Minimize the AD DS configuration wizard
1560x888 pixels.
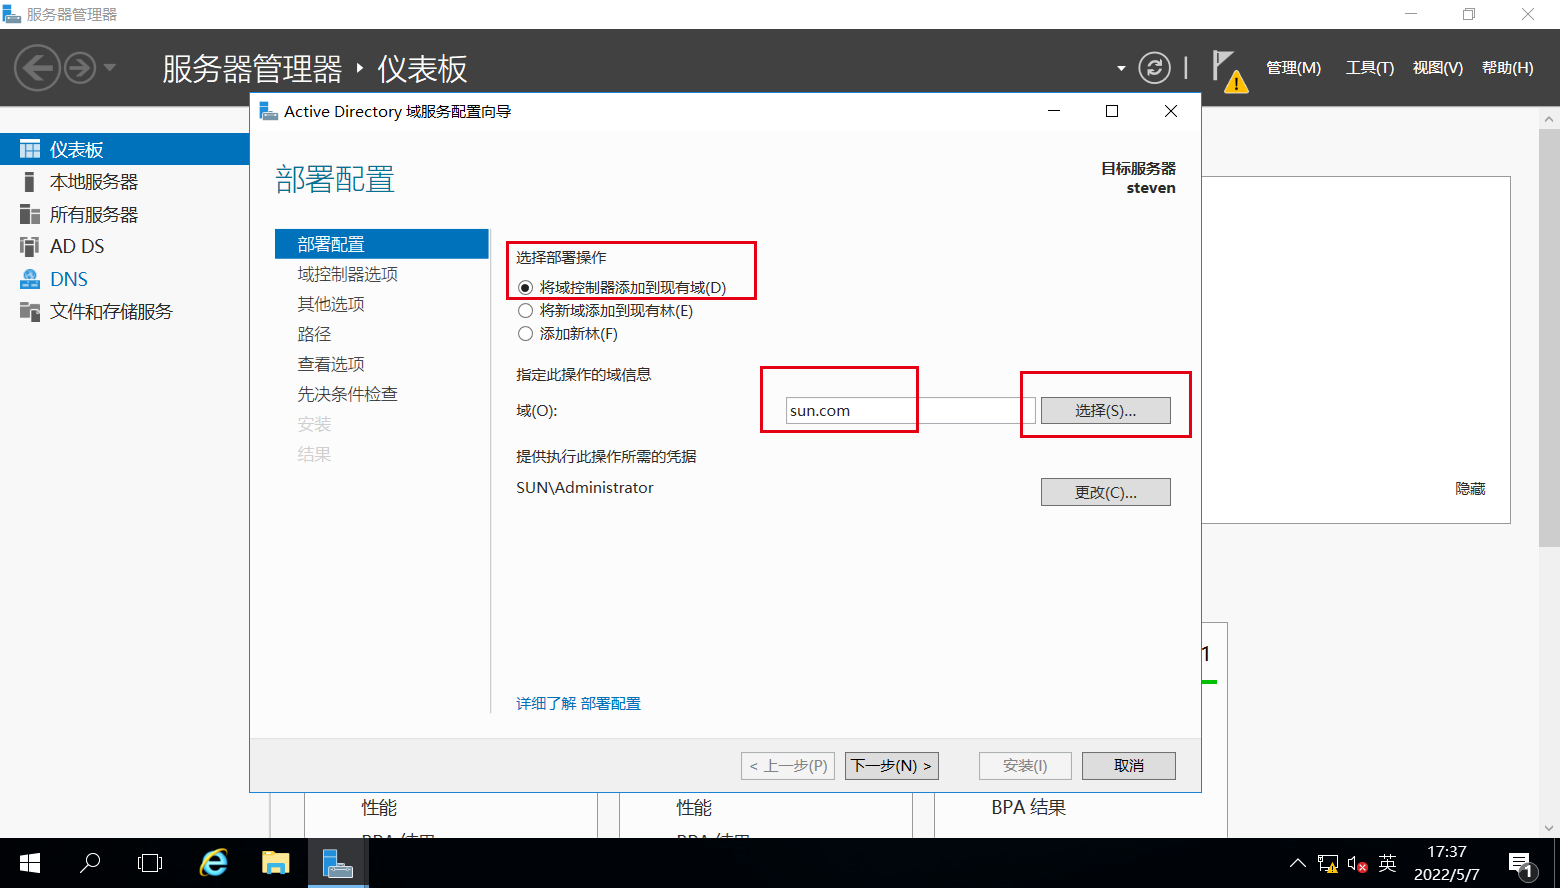(x=1053, y=111)
